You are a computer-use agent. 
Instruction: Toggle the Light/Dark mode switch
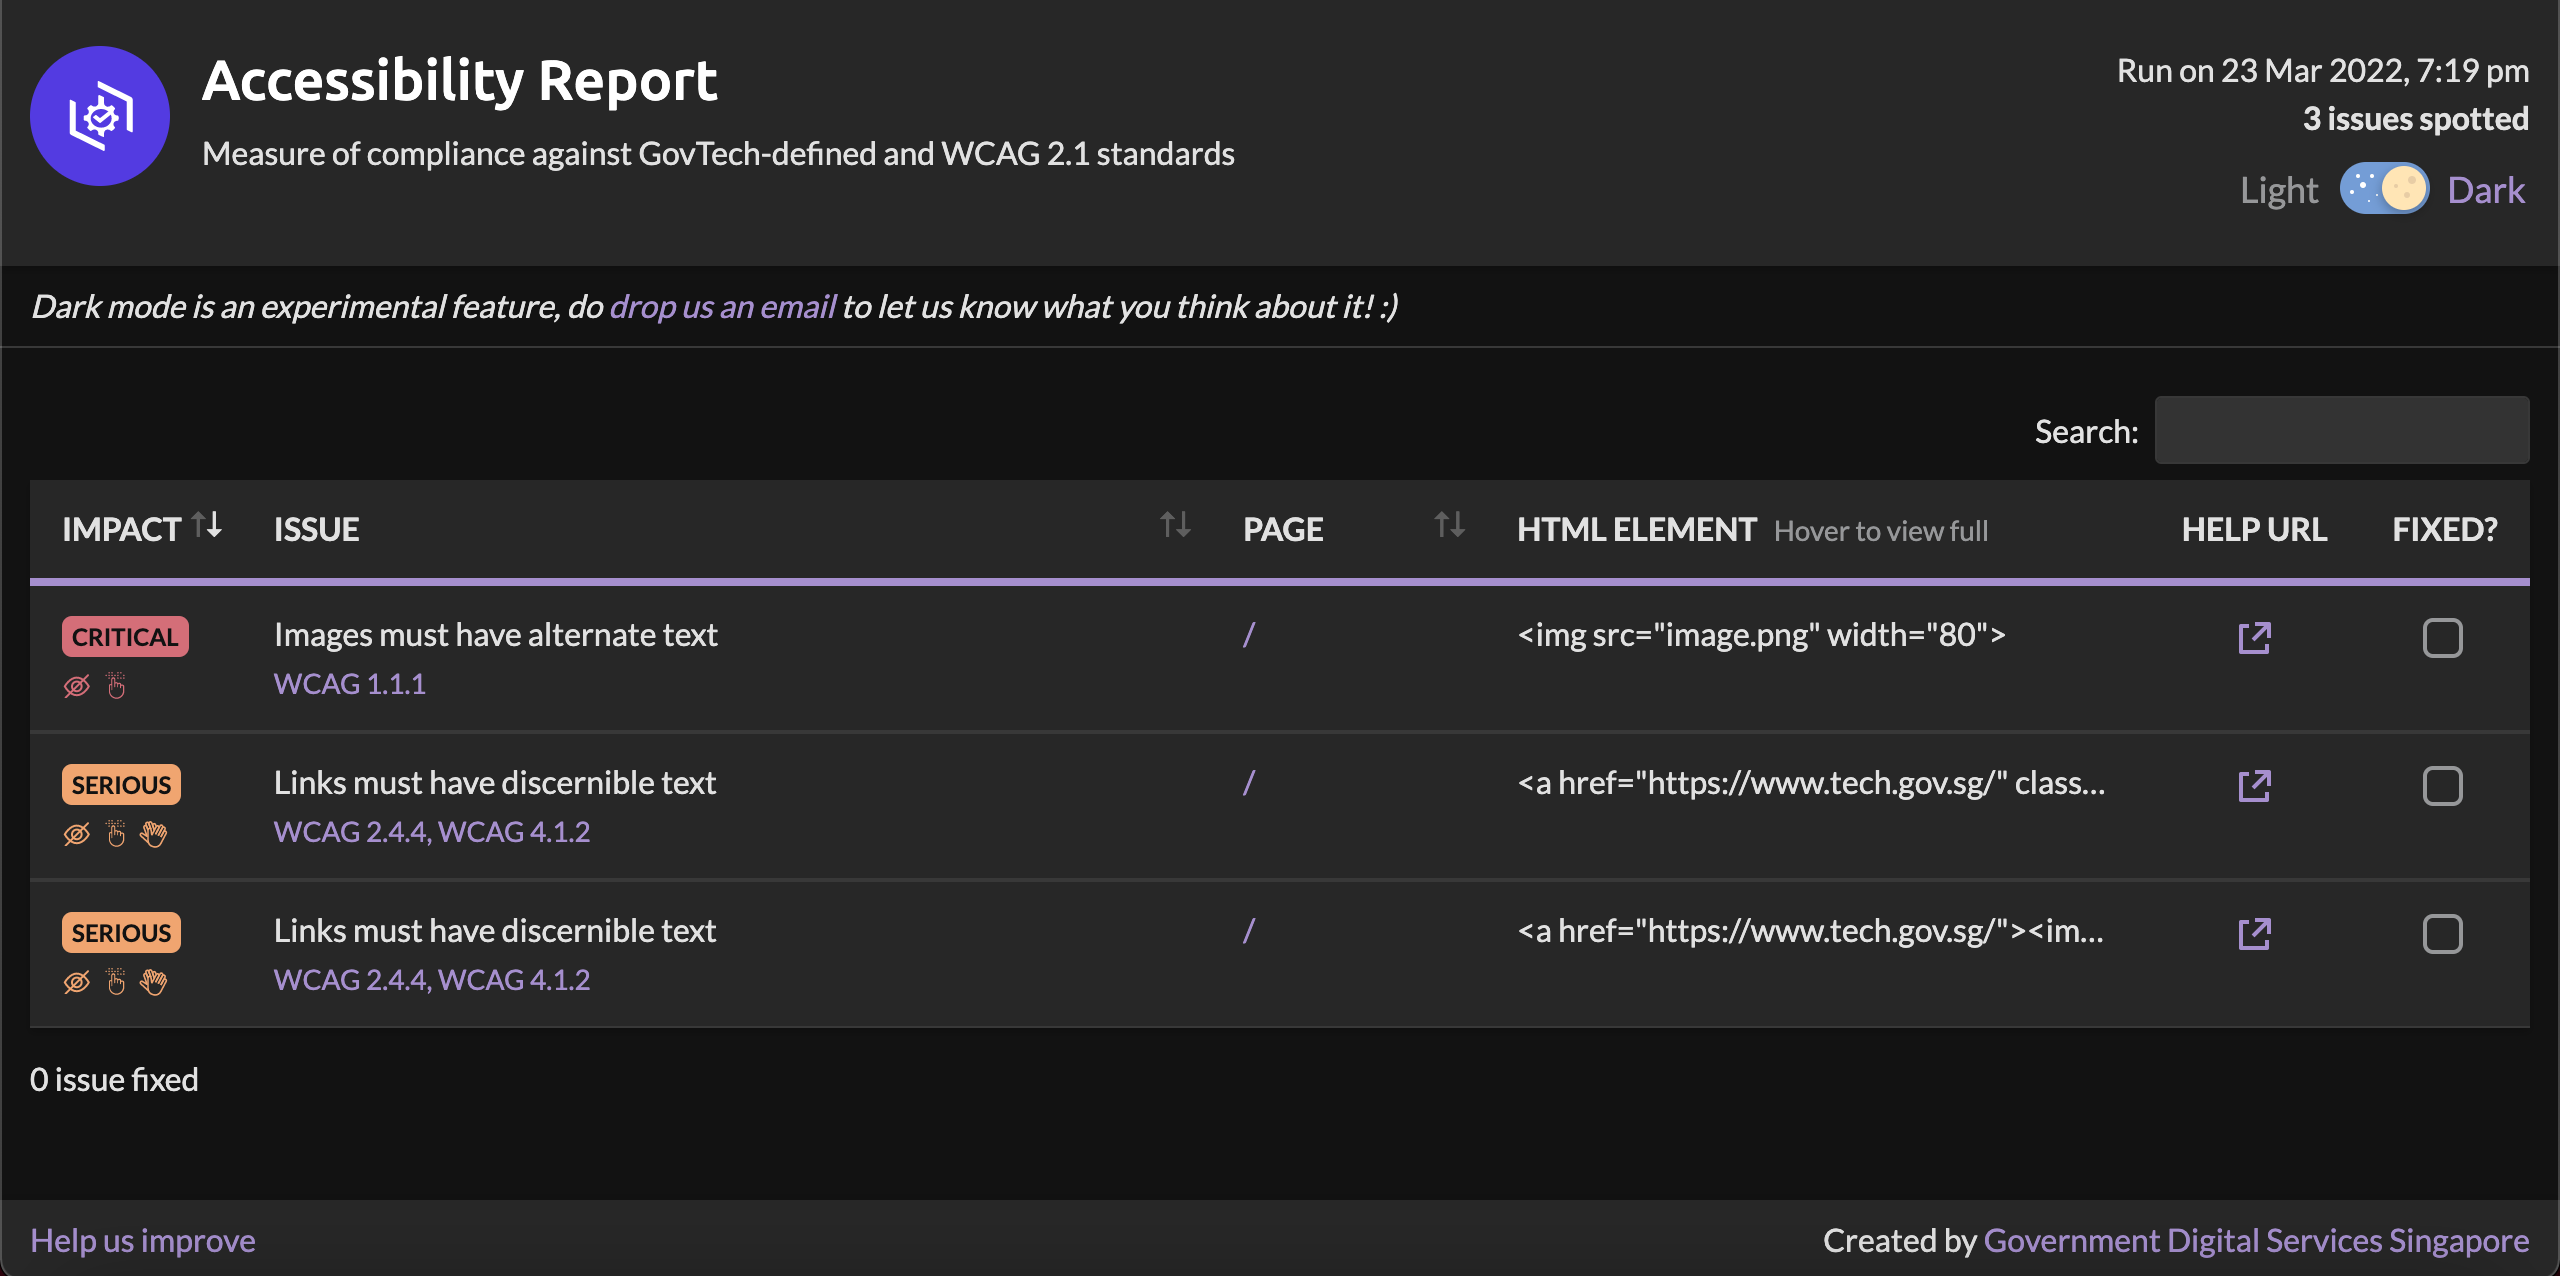[x=2384, y=189]
